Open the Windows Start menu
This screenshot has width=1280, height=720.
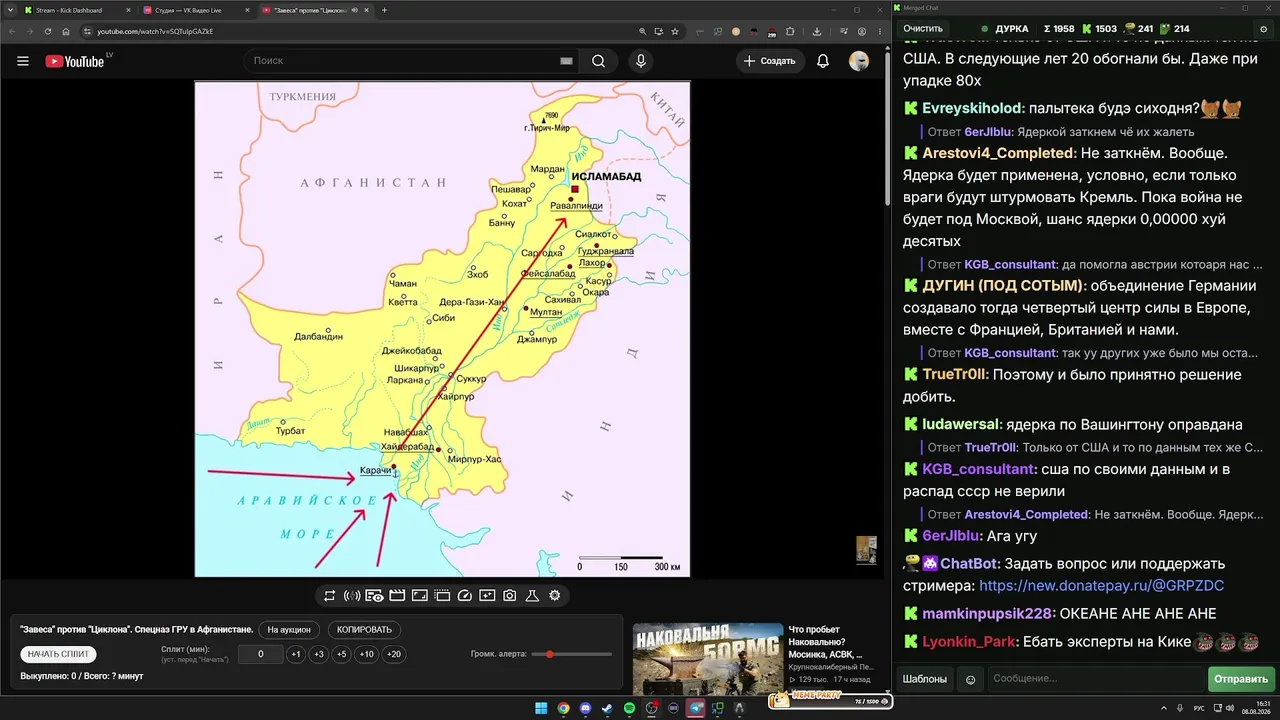541,708
